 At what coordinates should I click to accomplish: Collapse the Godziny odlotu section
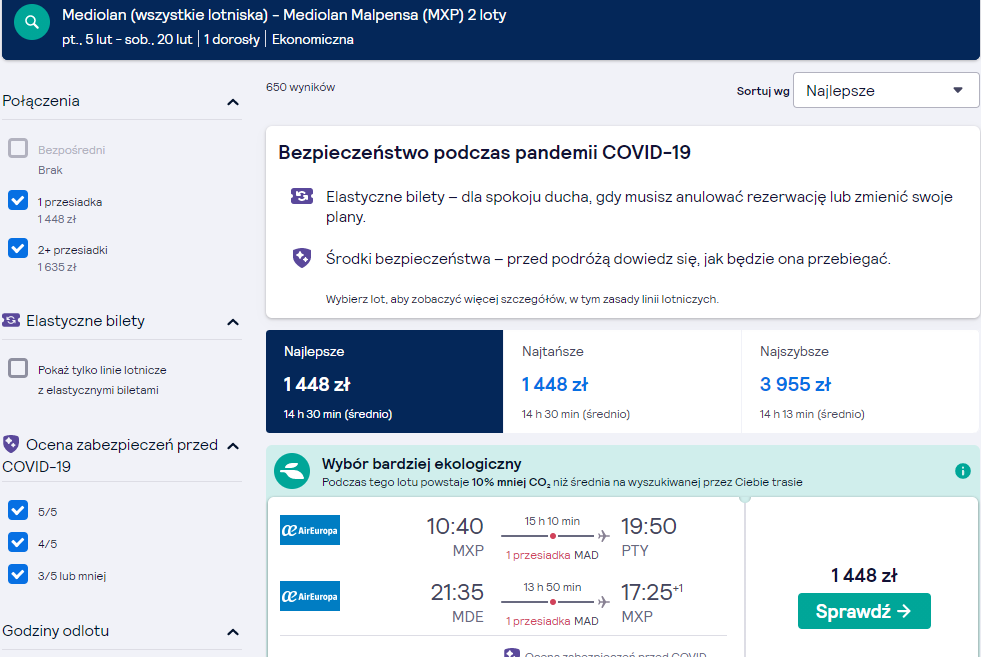coord(233,632)
